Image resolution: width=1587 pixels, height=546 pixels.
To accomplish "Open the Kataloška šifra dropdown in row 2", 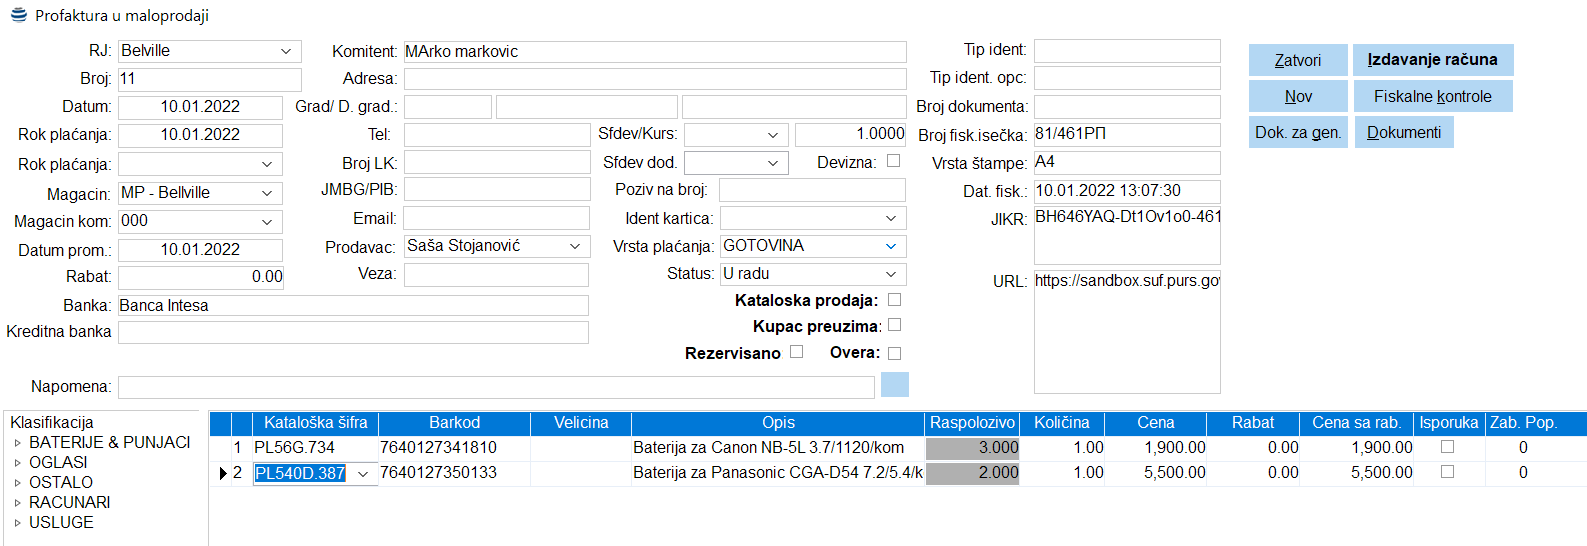I will click(363, 474).
